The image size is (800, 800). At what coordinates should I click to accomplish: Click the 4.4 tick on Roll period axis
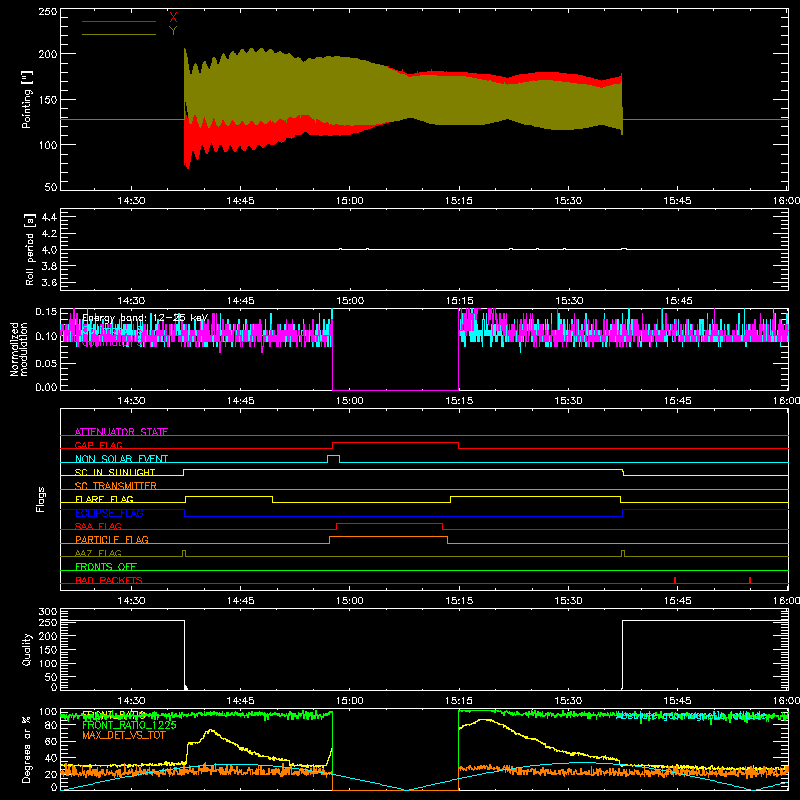pos(49,217)
